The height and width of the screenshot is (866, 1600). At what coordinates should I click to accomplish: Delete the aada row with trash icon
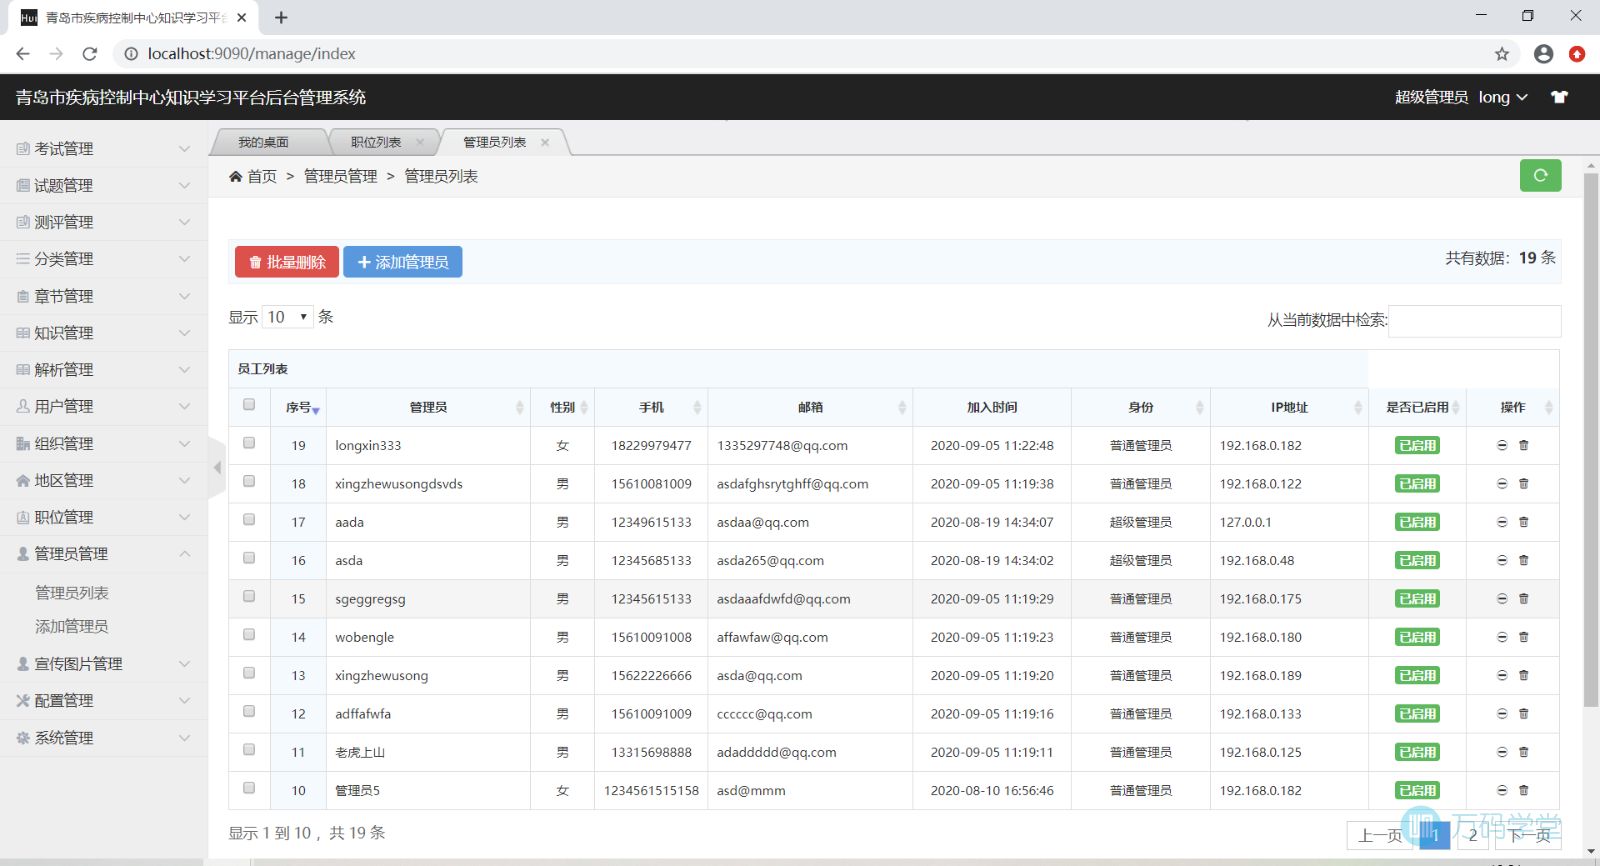(x=1524, y=522)
